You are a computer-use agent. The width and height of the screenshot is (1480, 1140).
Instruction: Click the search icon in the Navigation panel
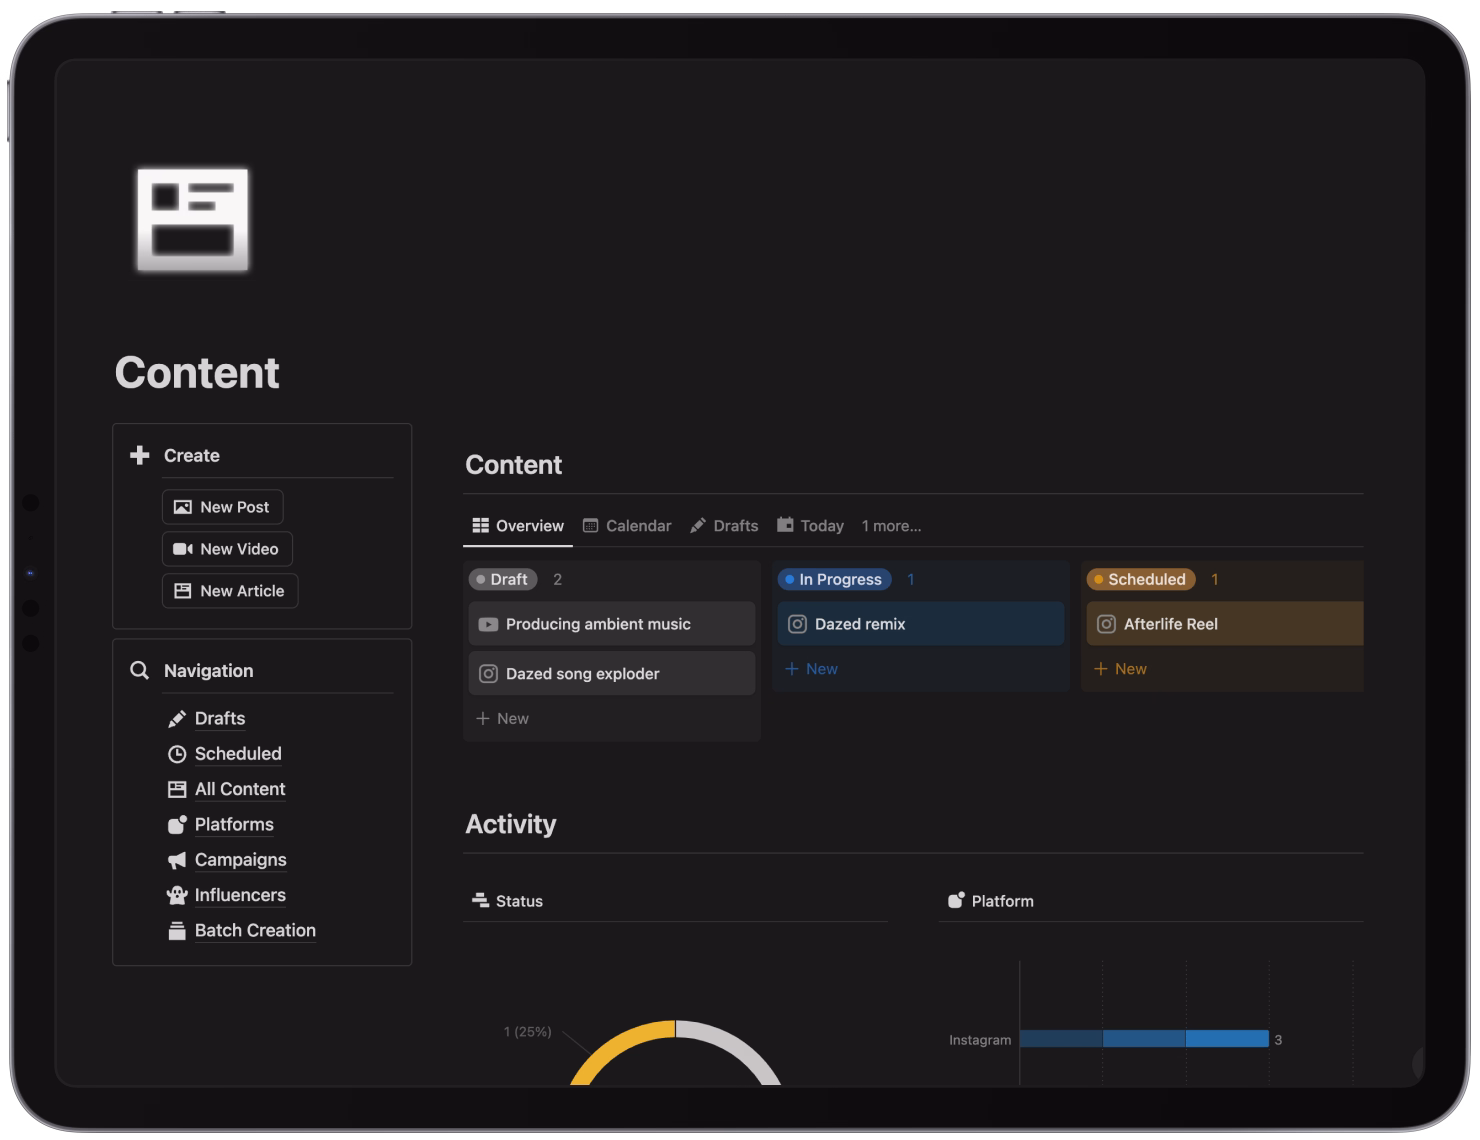139,670
